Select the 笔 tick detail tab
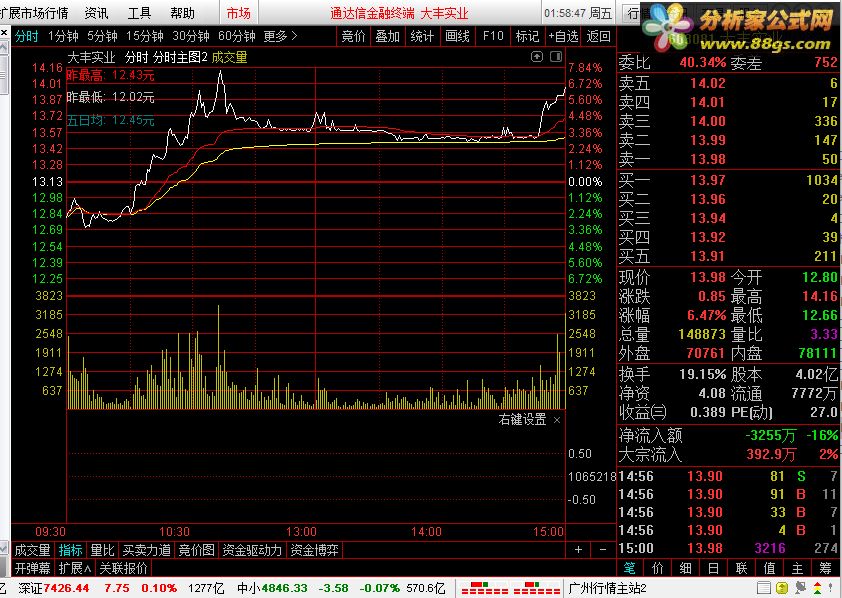 click(x=629, y=568)
